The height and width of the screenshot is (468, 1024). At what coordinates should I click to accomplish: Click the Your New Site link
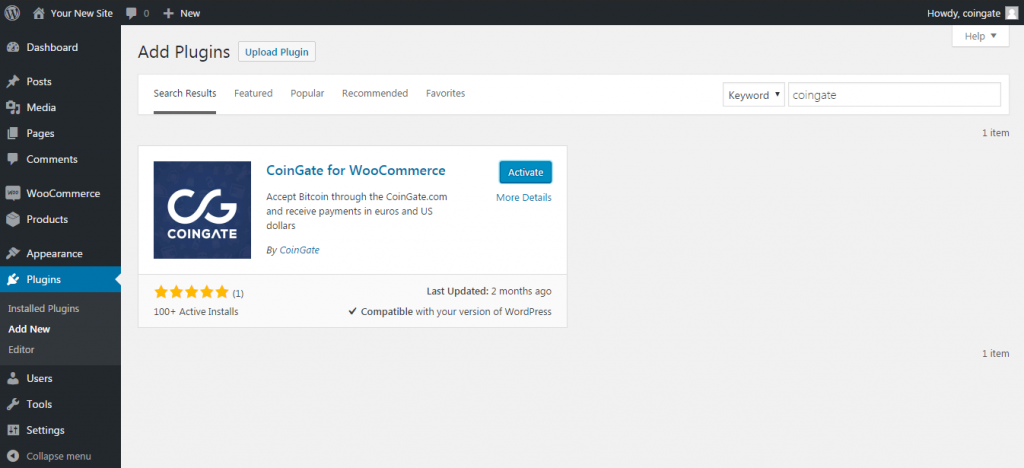(82, 13)
